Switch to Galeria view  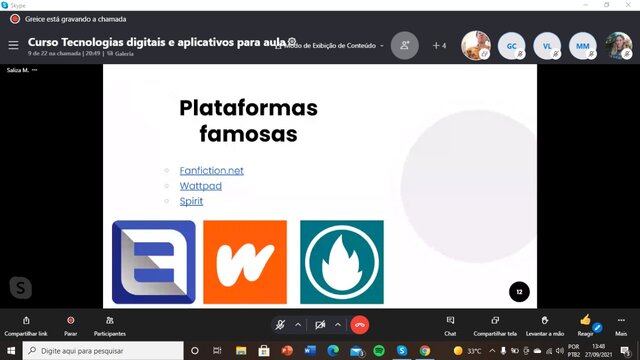pyautogui.click(x=121, y=53)
